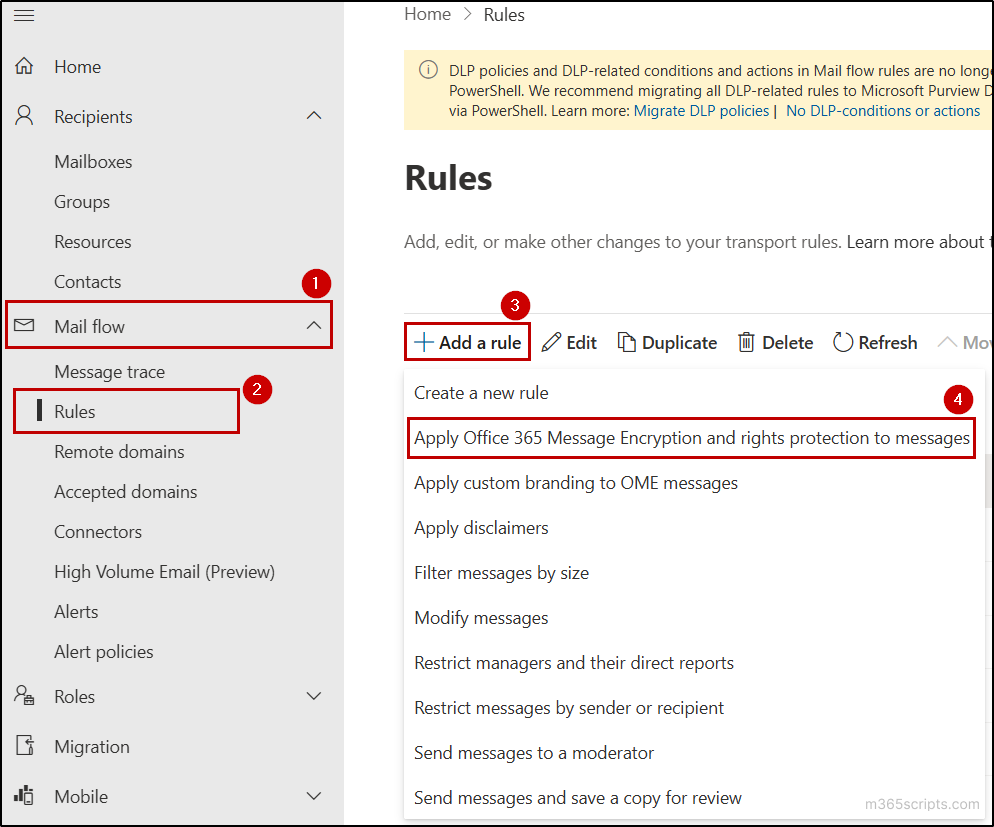994x827 pixels.
Task: Select the Duplicate rule icon
Action: [x=625, y=342]
